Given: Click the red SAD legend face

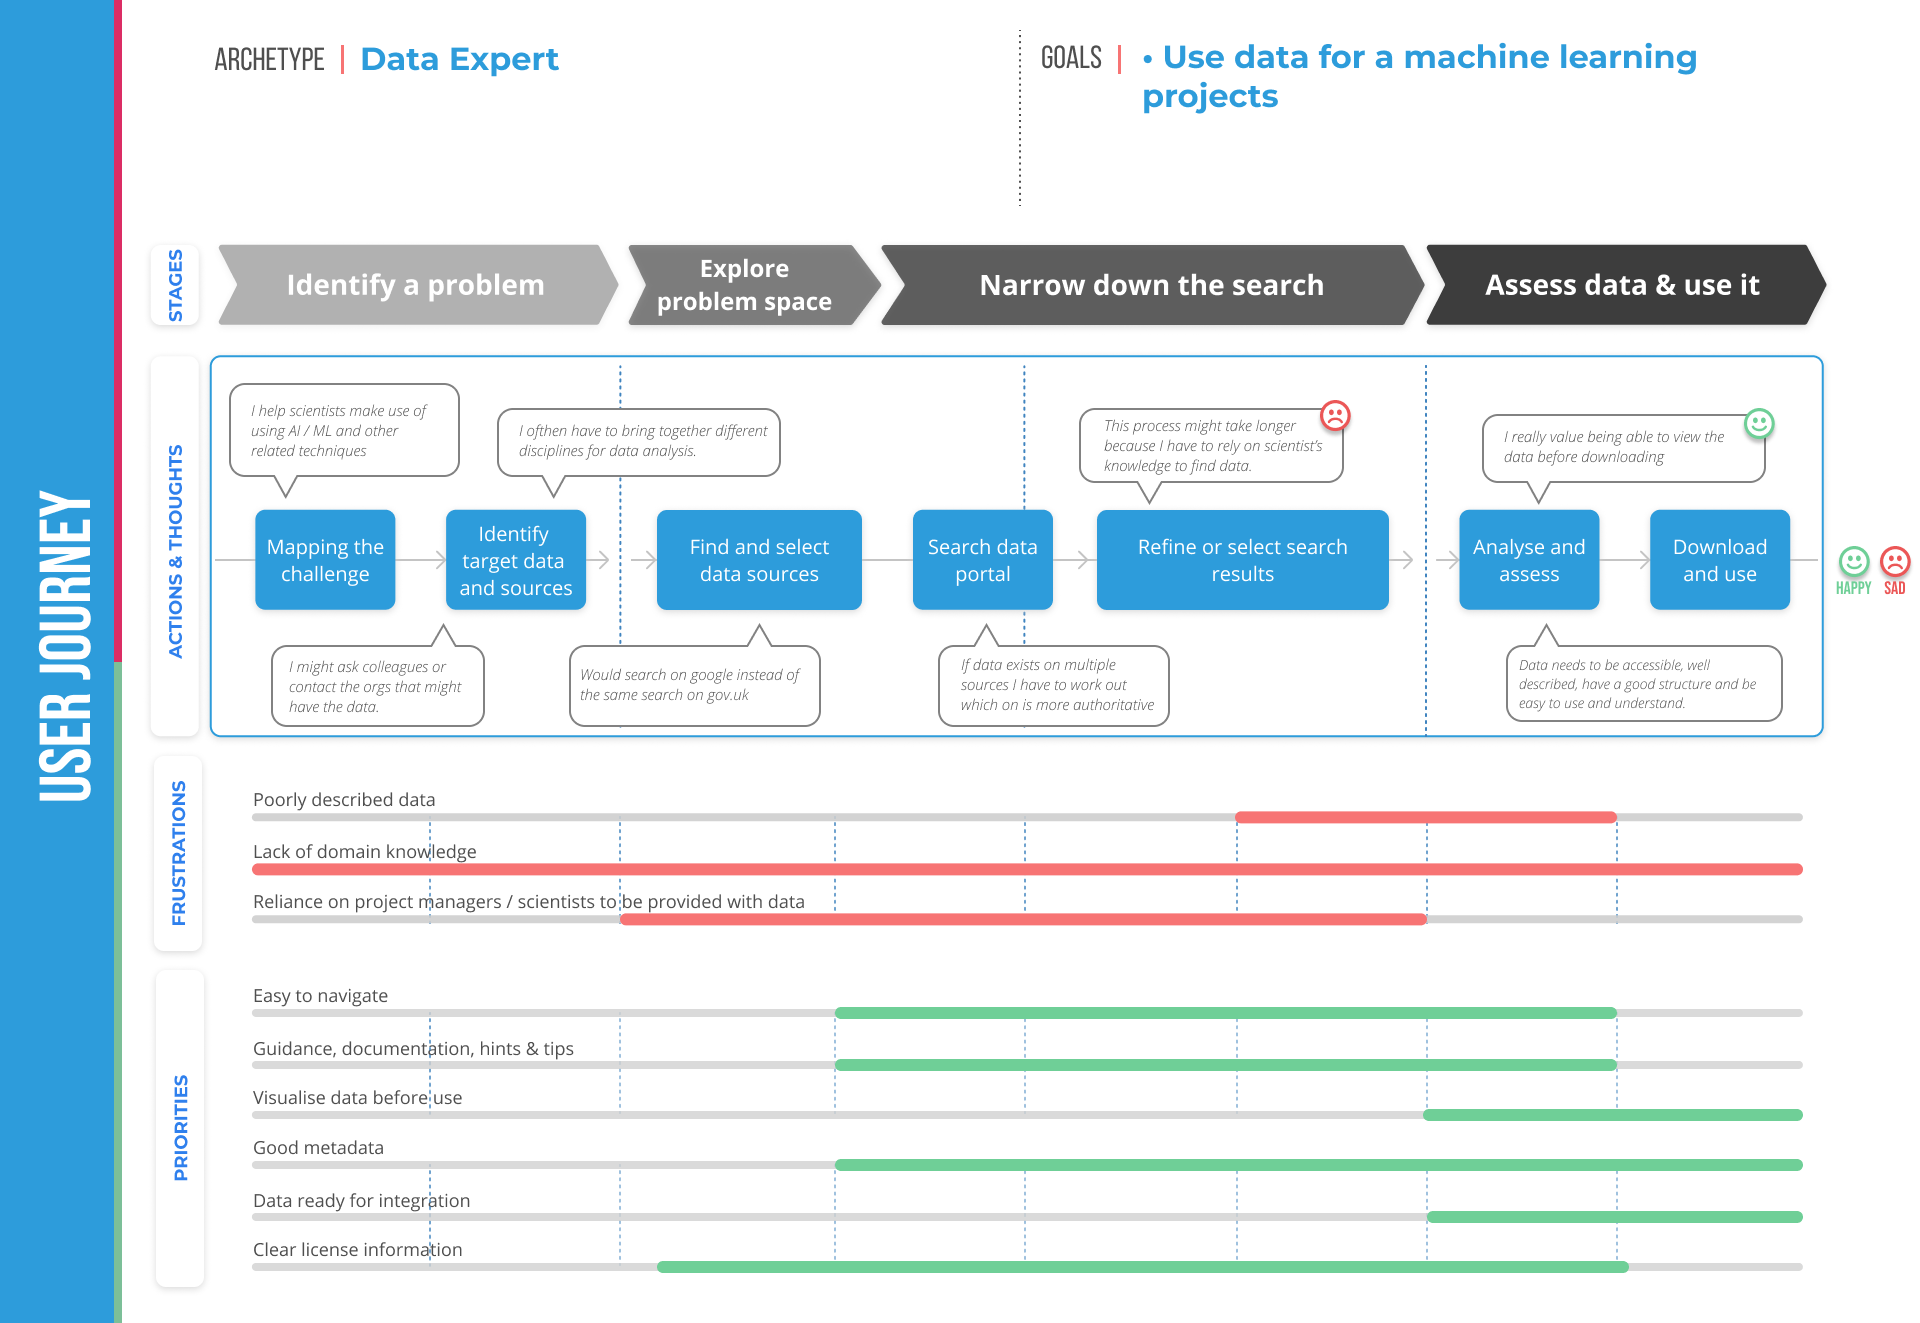Looking at the screenshot, I should [x=1895, y=562].
